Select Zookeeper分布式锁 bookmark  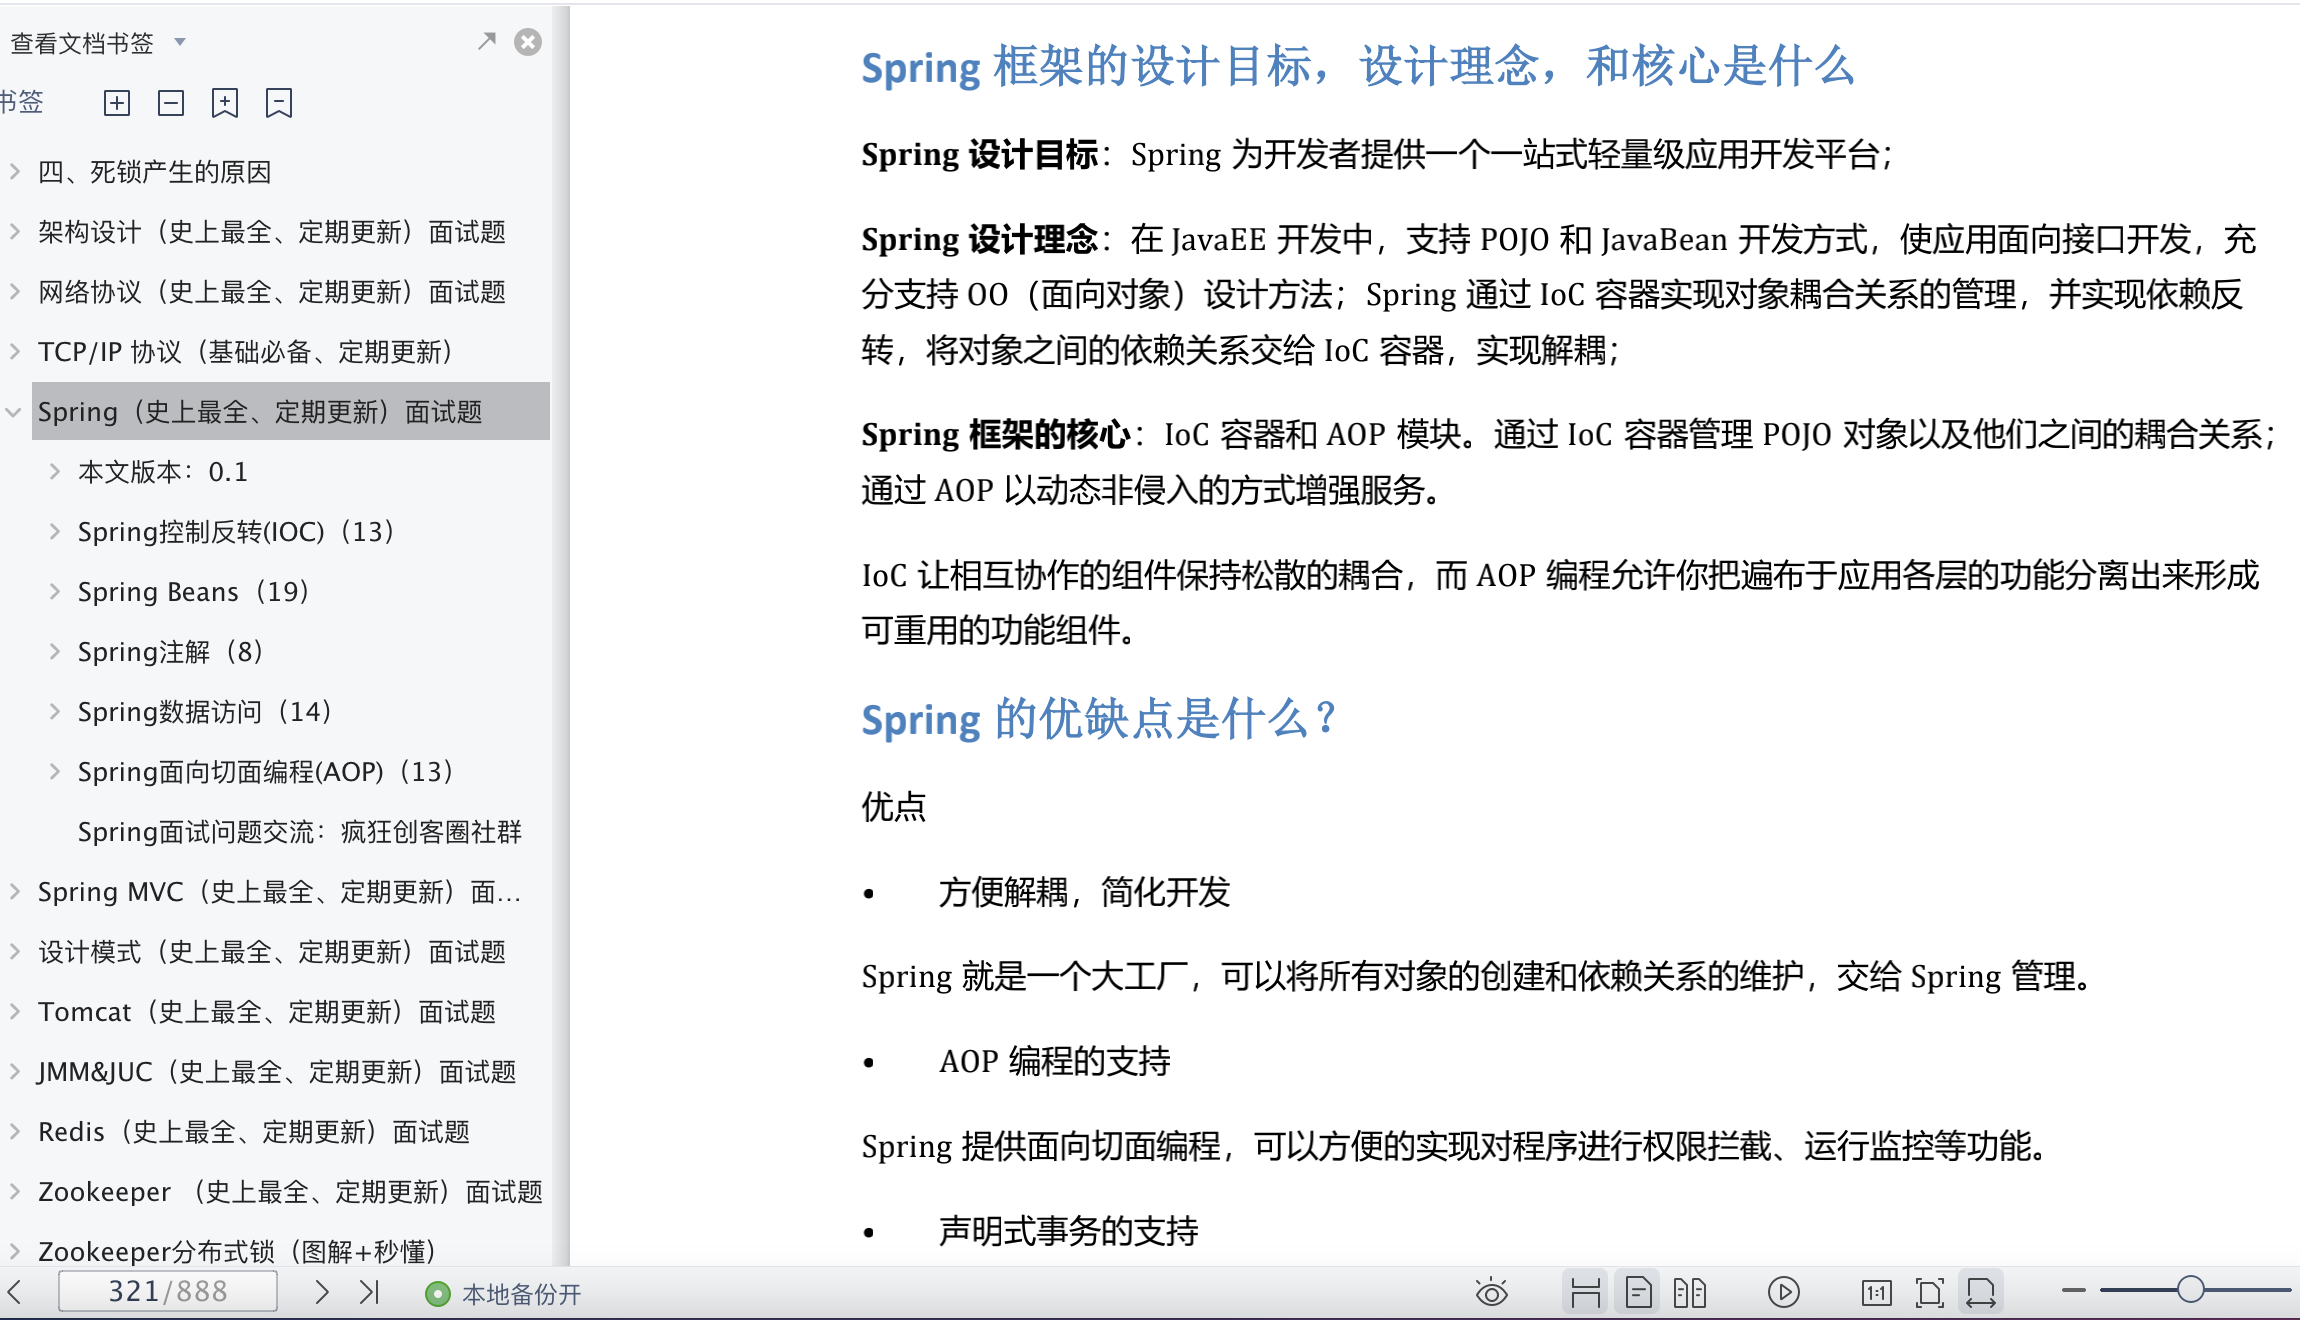click(237, 1251)
